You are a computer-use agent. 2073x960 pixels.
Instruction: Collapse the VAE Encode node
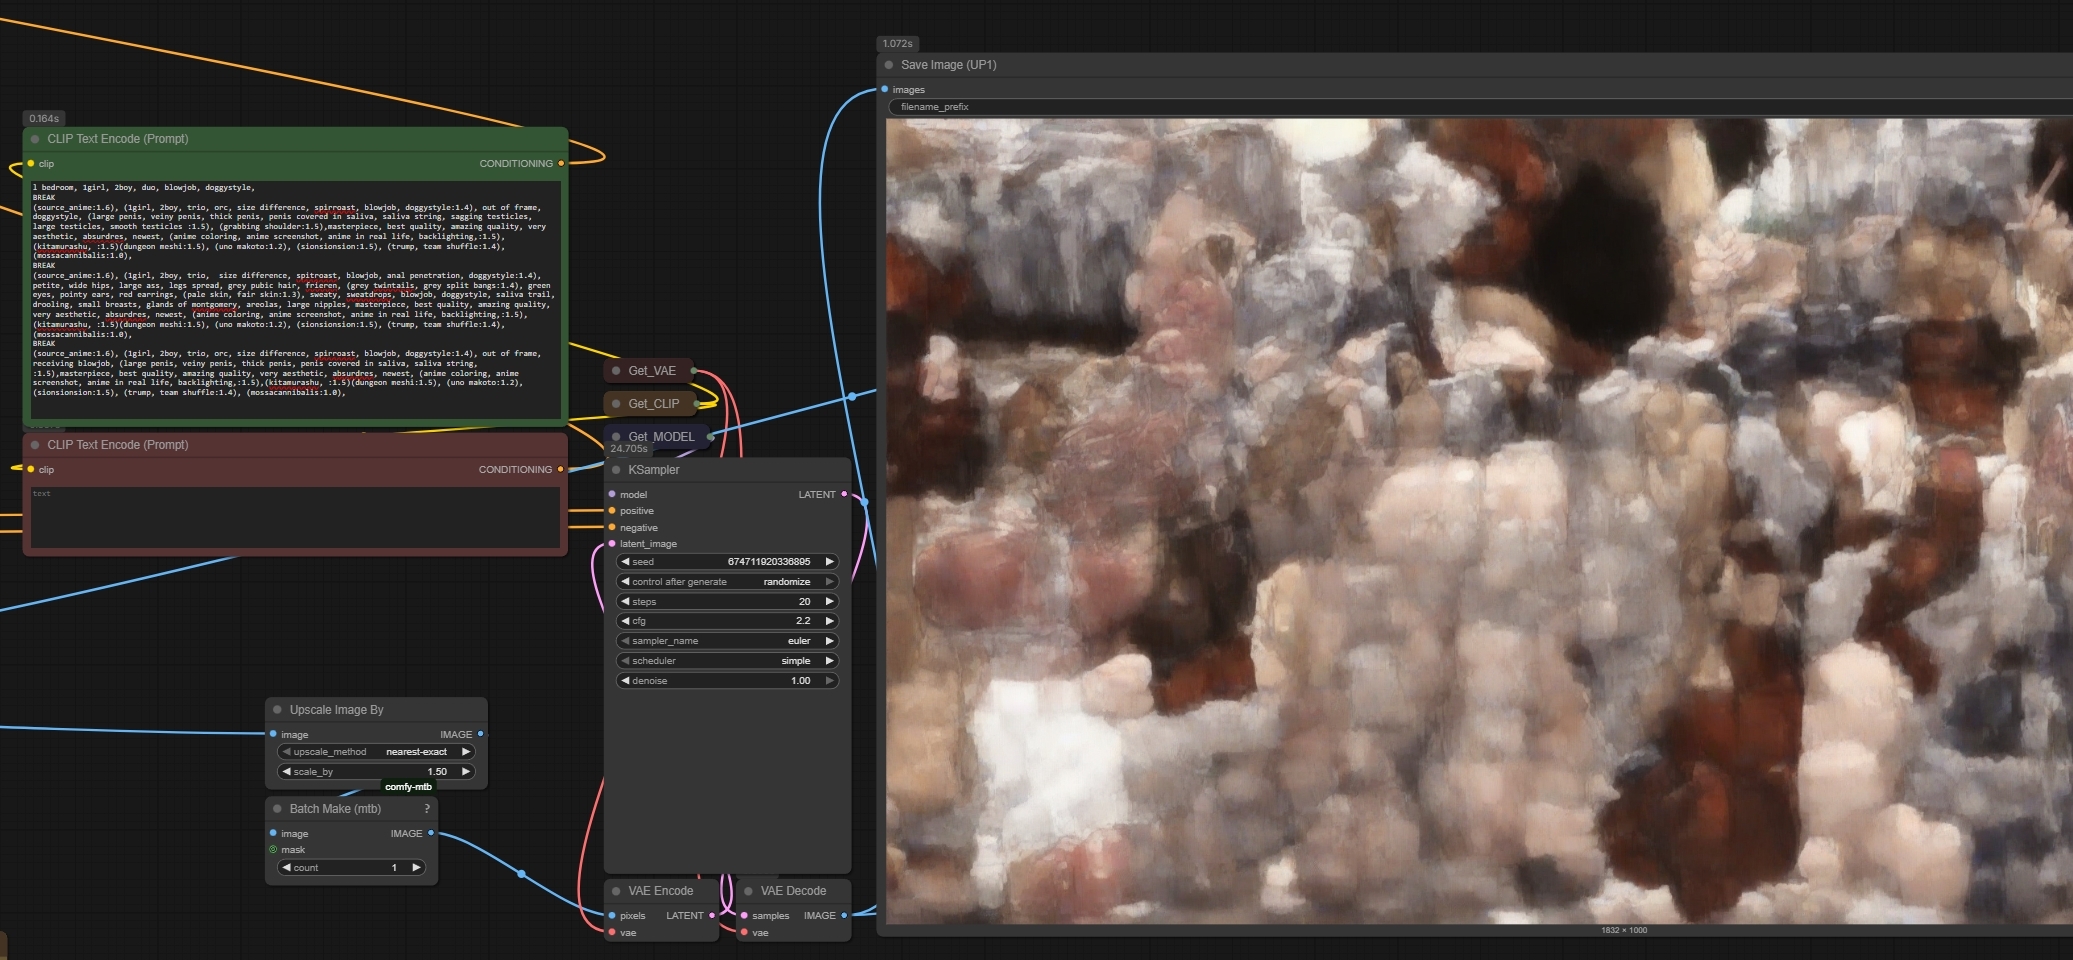click(616, 891)
